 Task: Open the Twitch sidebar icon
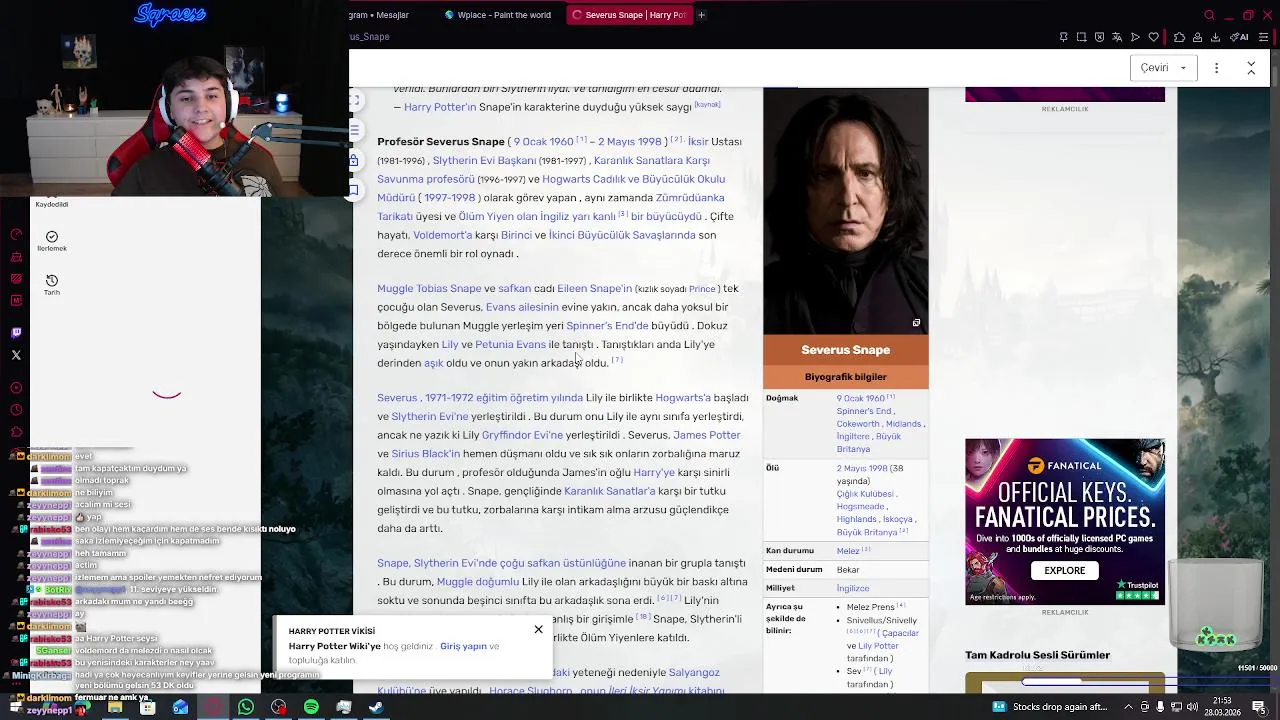click(16, 333)
